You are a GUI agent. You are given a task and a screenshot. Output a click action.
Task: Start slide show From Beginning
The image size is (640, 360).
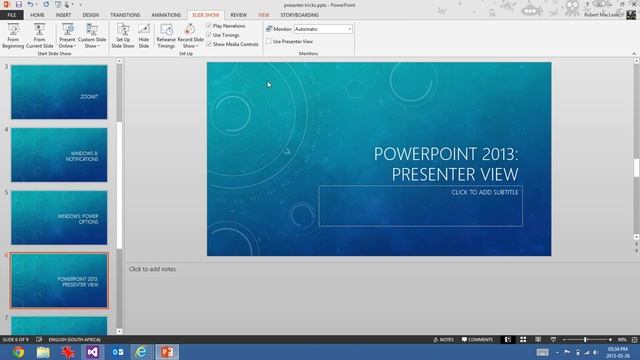pyautogui.click(x=13, y=36)
